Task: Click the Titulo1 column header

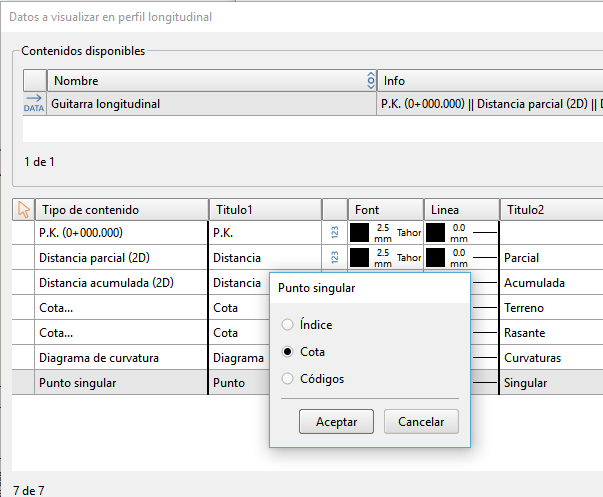Action: [x=265, y=210]
